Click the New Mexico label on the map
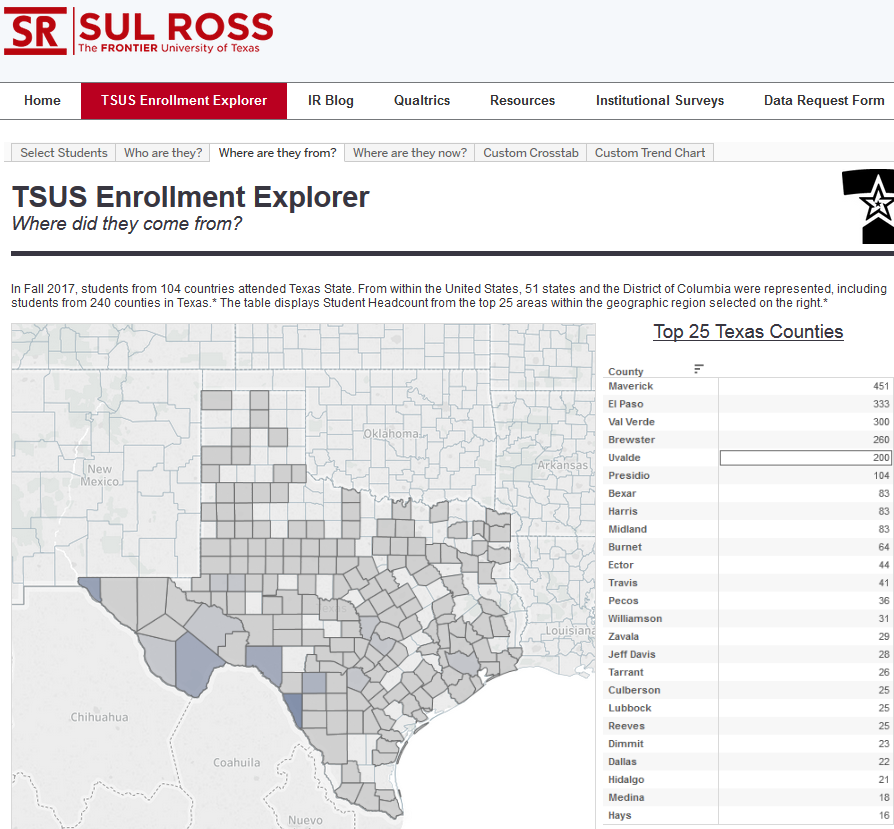 [100, 475]
